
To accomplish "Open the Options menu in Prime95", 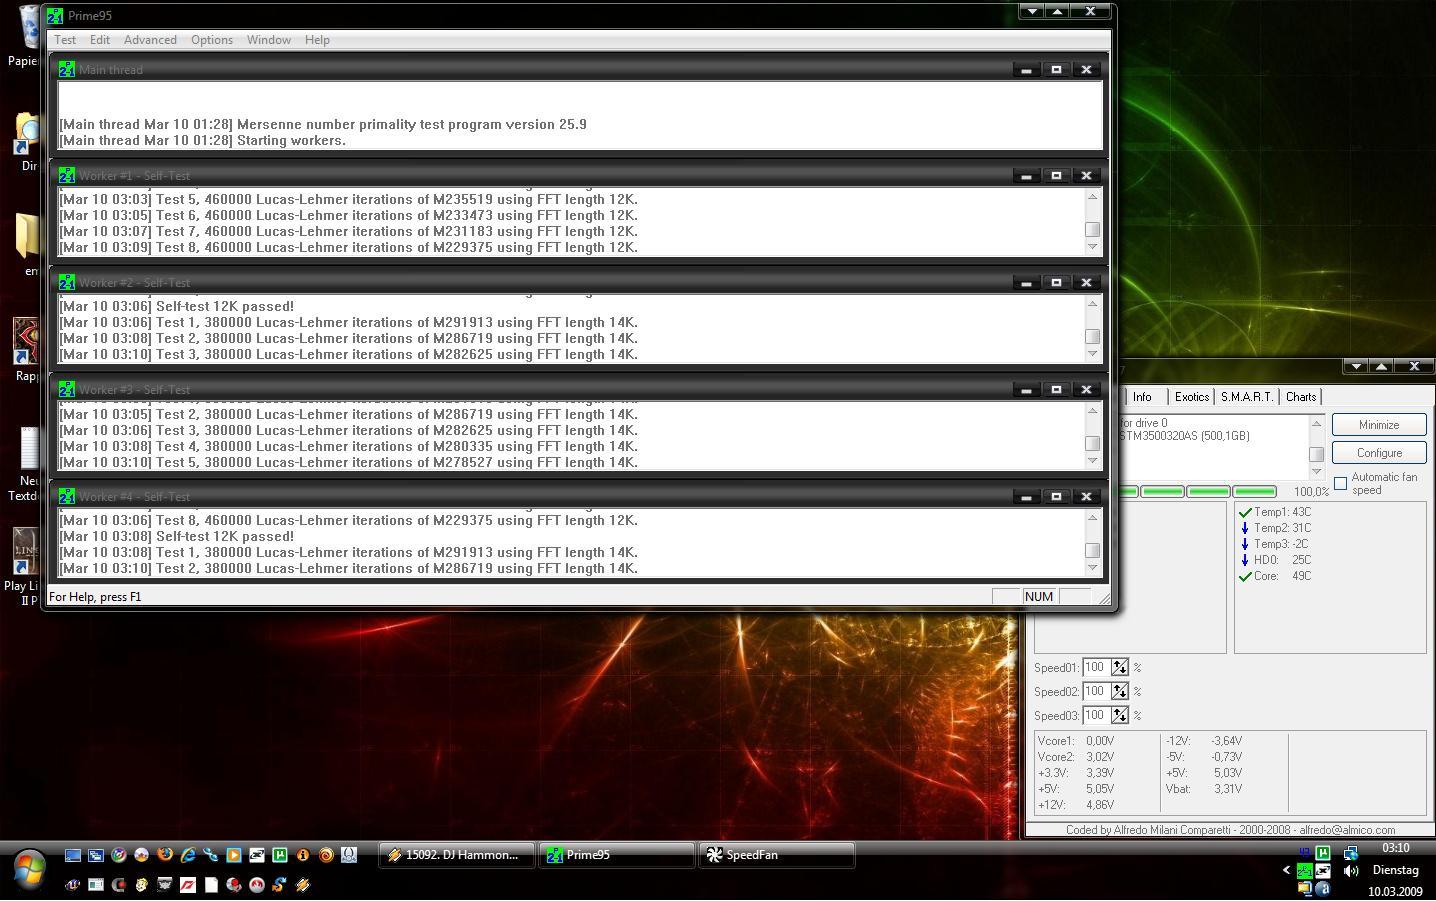I will click(x=212, y=40).
